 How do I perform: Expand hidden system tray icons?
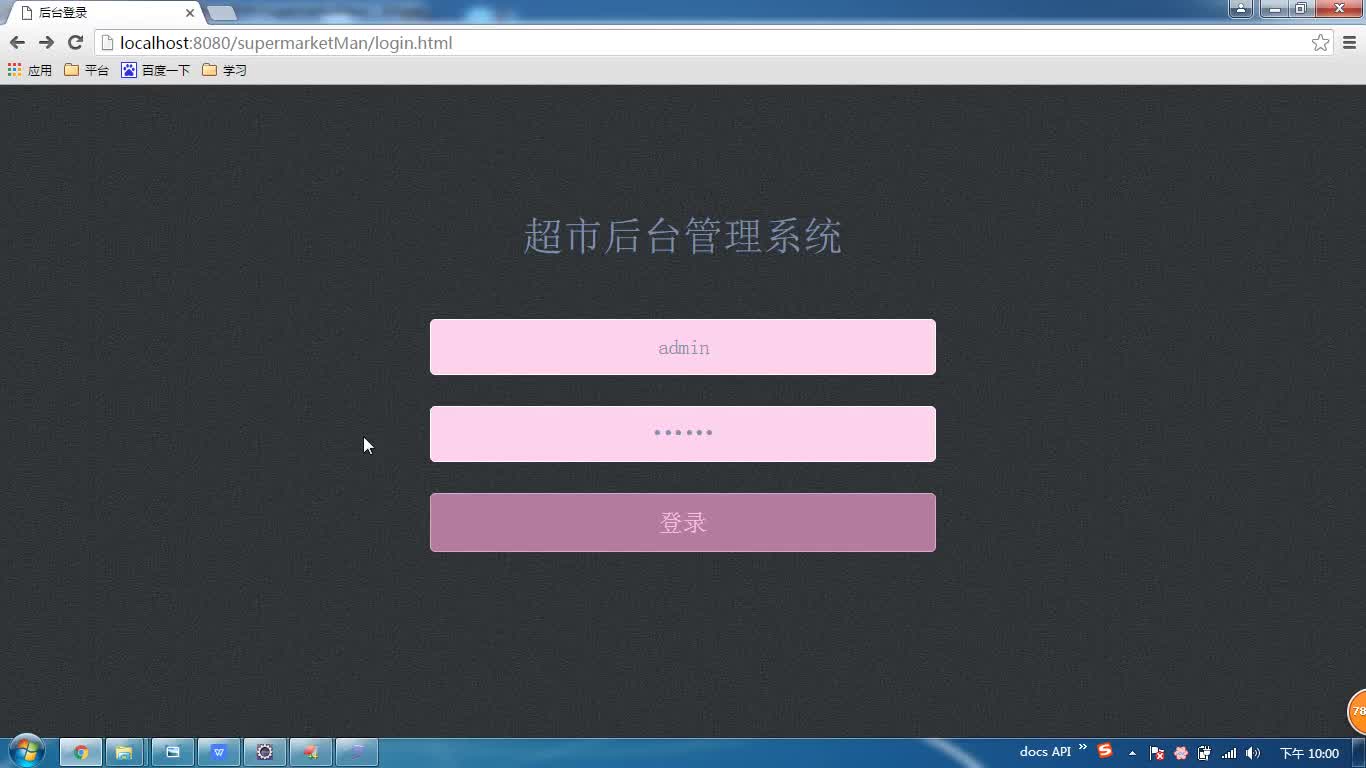1132,753
